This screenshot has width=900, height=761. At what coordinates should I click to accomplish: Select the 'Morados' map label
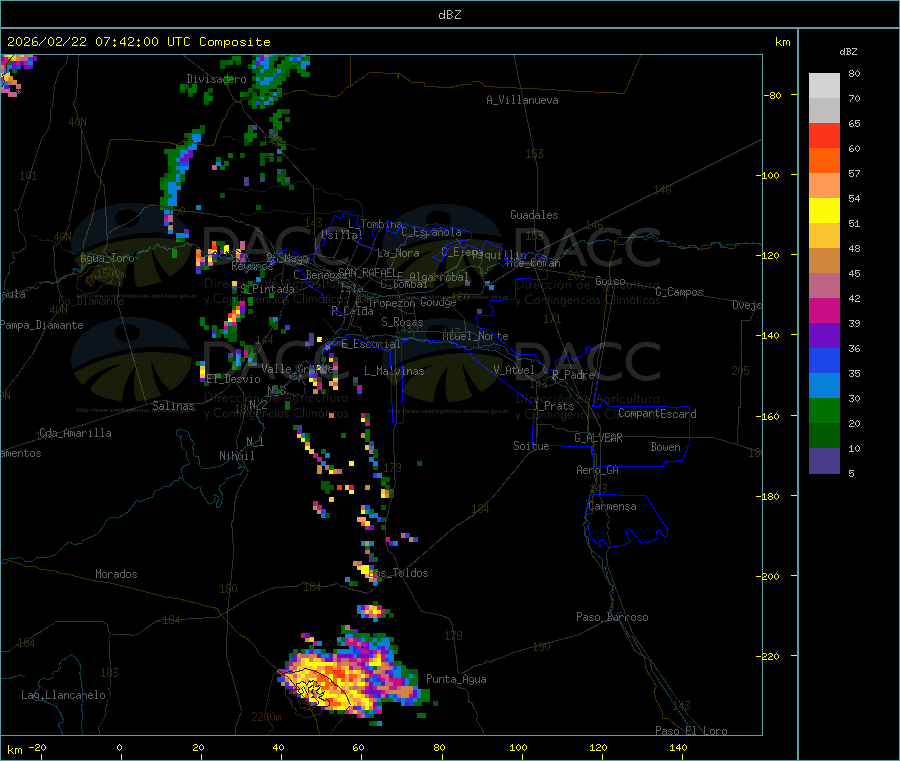point(116,574)
